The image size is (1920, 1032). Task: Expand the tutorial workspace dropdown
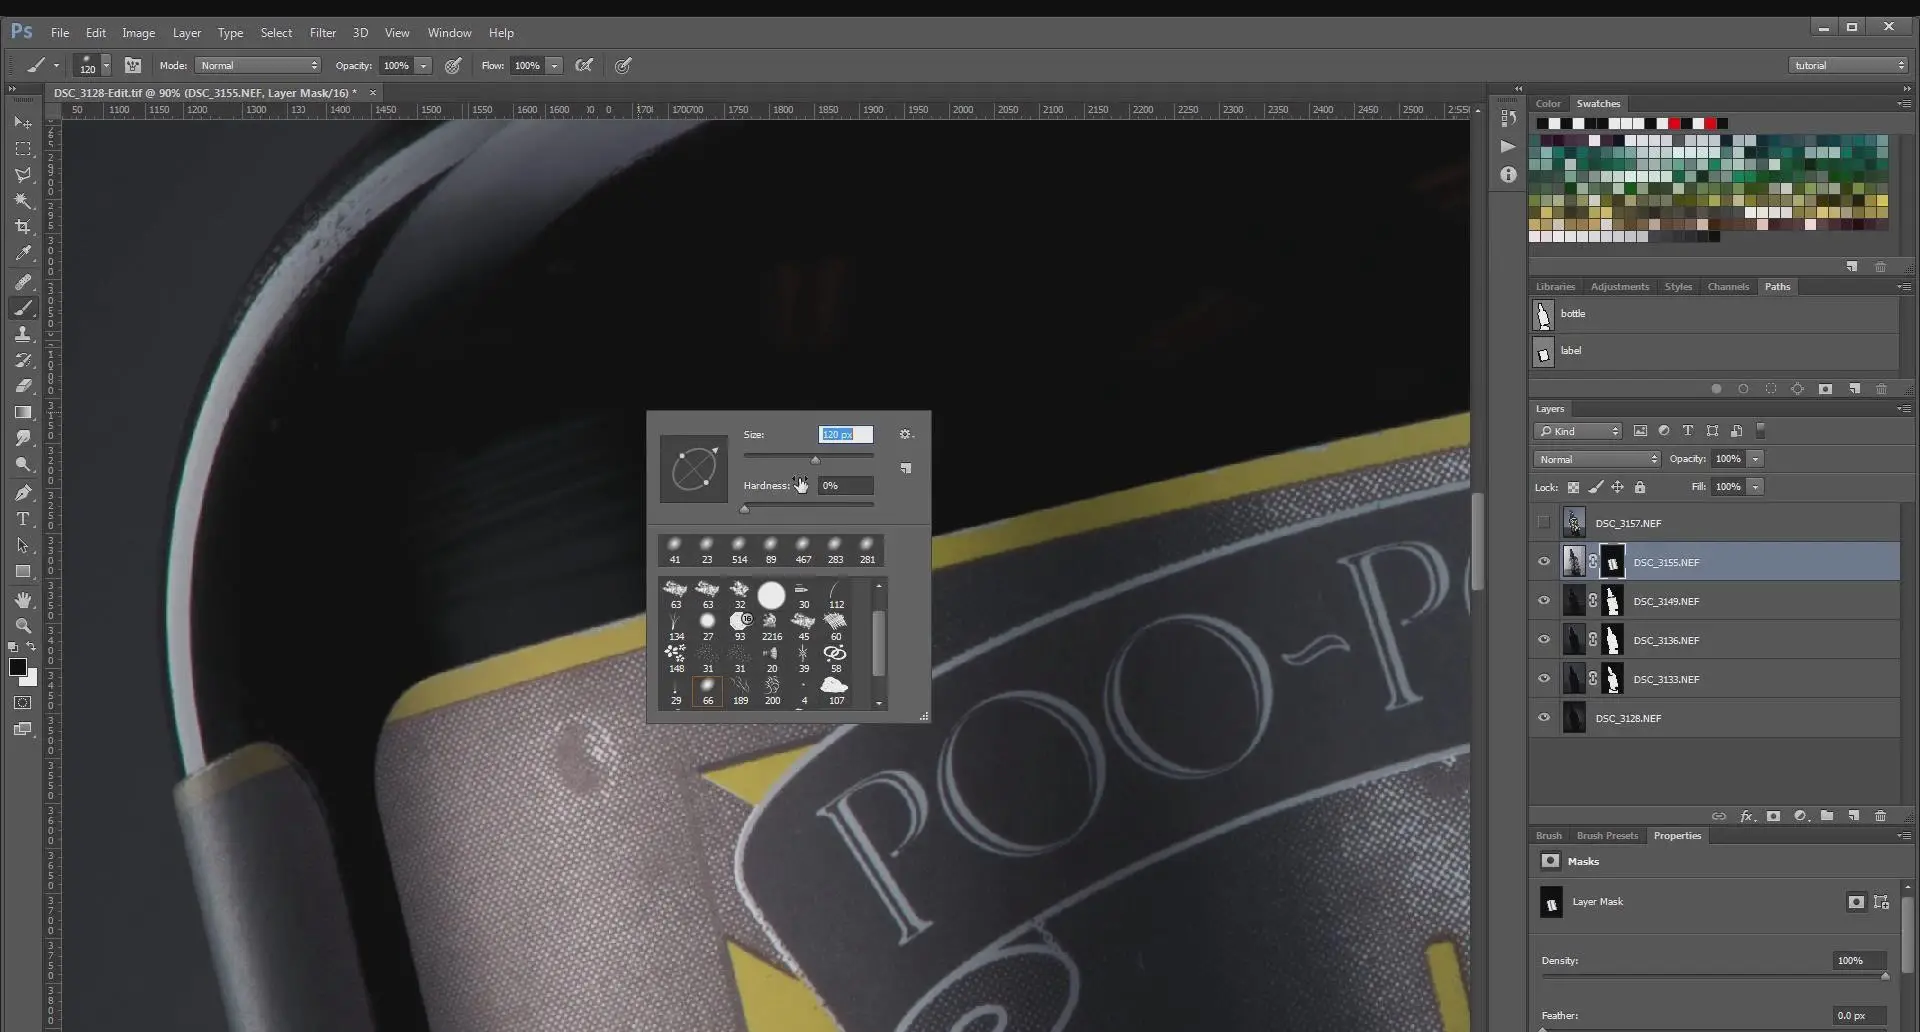tap(1848, 66)
